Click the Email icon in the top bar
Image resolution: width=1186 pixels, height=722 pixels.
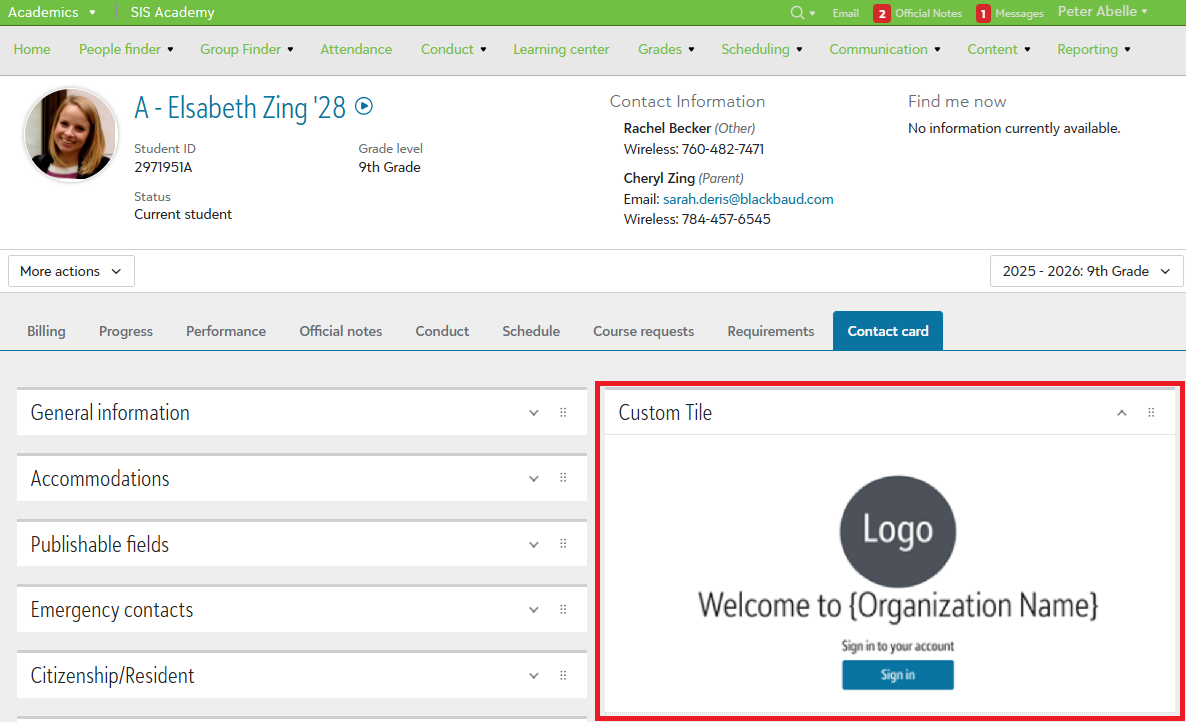point(845,13)
